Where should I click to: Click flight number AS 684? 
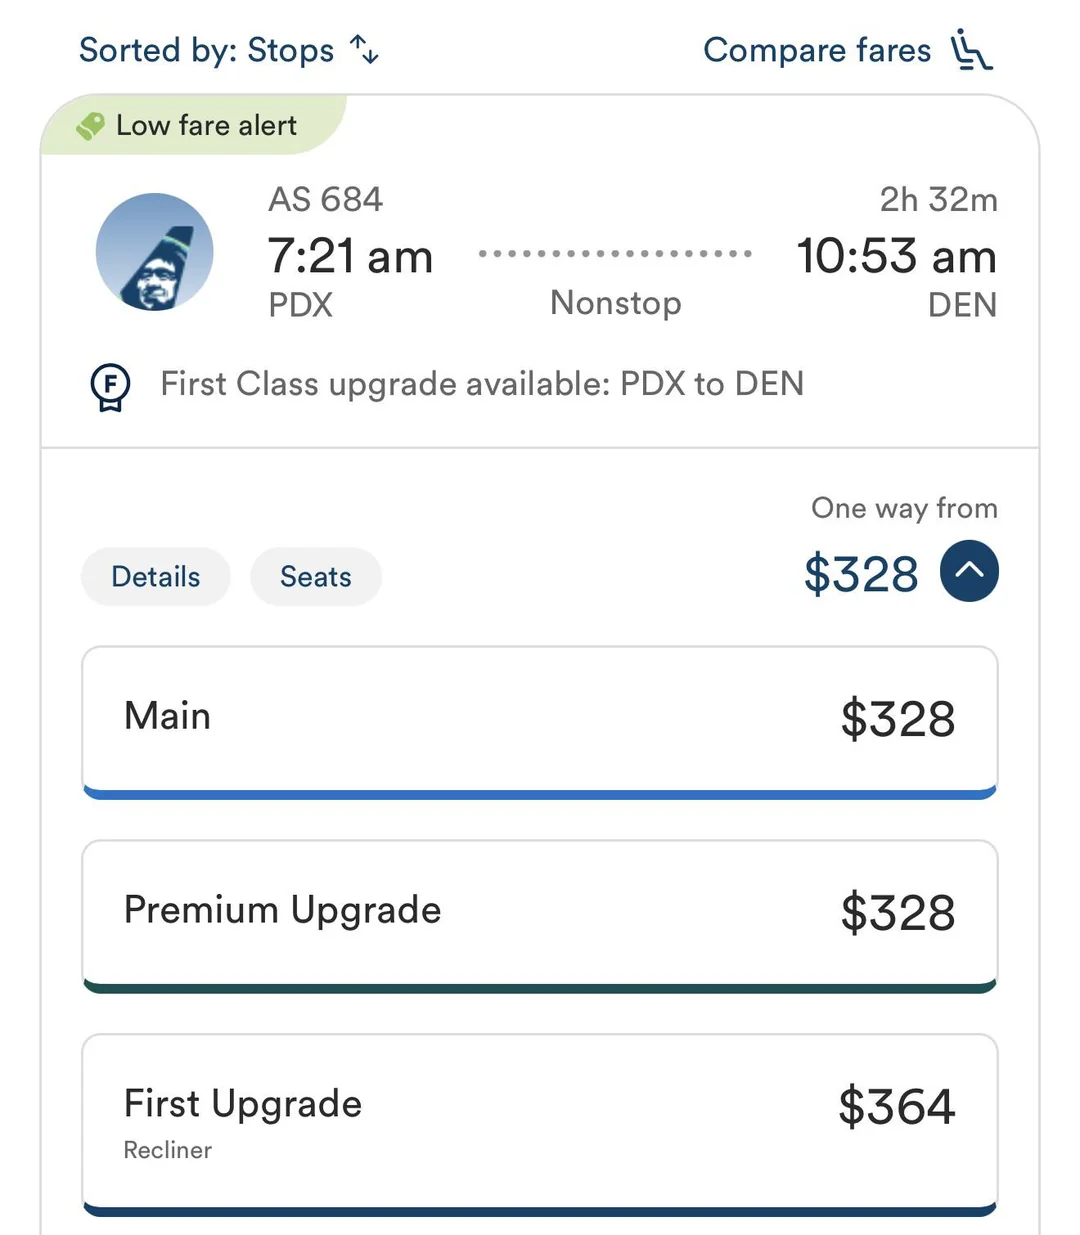(325, 200)
